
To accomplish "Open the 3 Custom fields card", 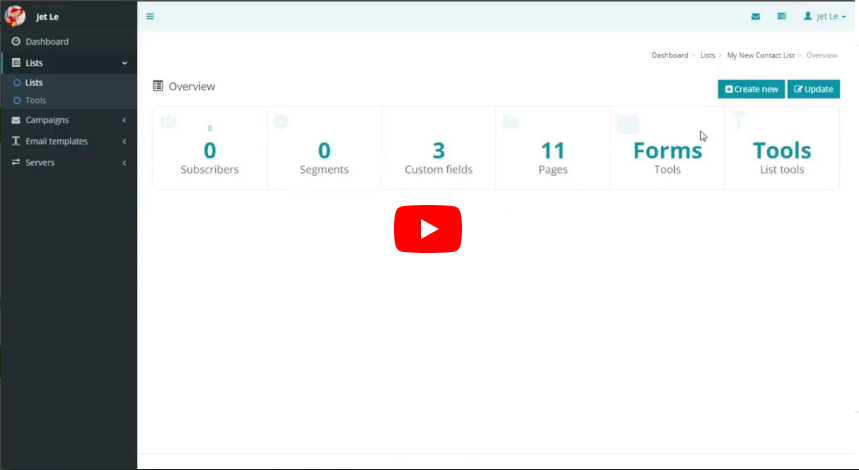I will (439, 148).
